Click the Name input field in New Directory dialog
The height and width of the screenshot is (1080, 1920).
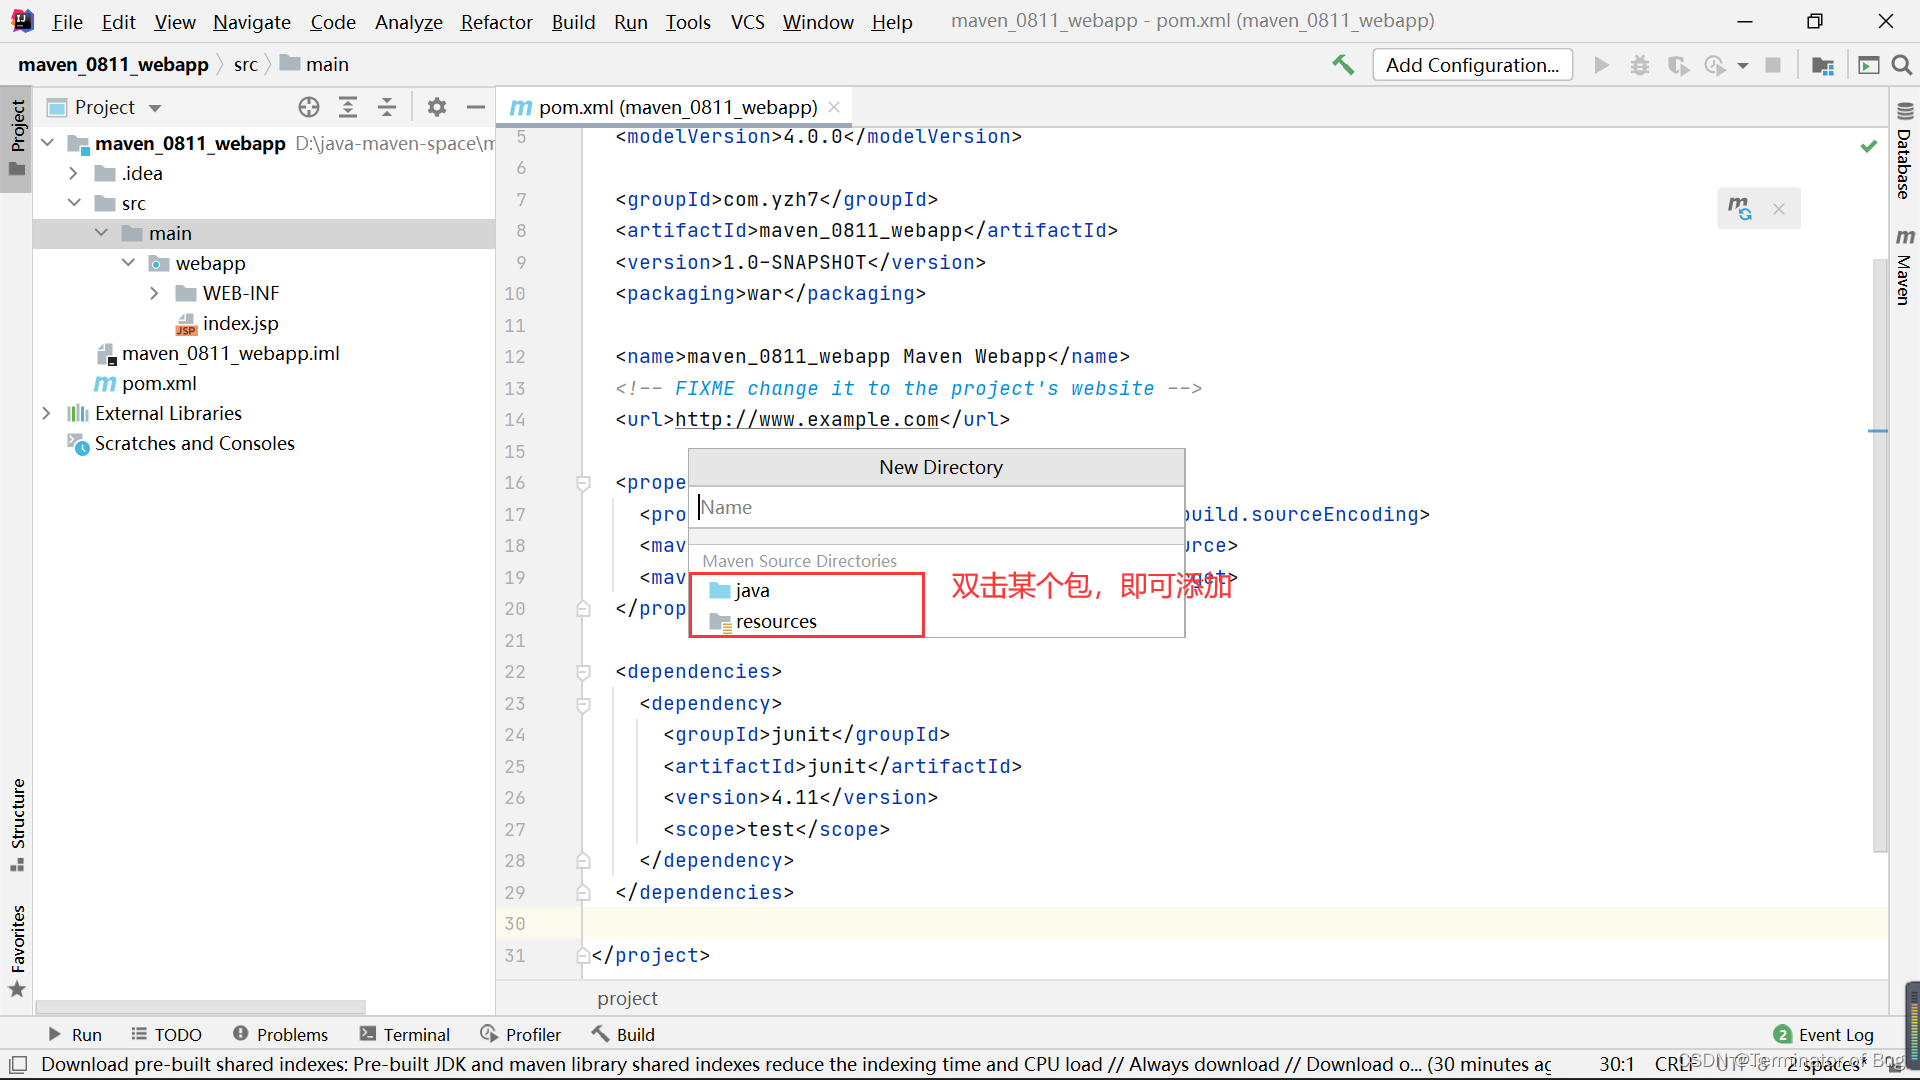[x=936, y=506]
